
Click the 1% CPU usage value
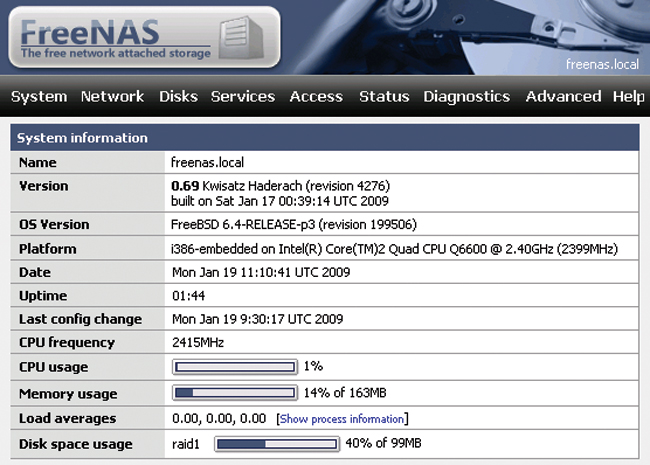tap(313, 366)
